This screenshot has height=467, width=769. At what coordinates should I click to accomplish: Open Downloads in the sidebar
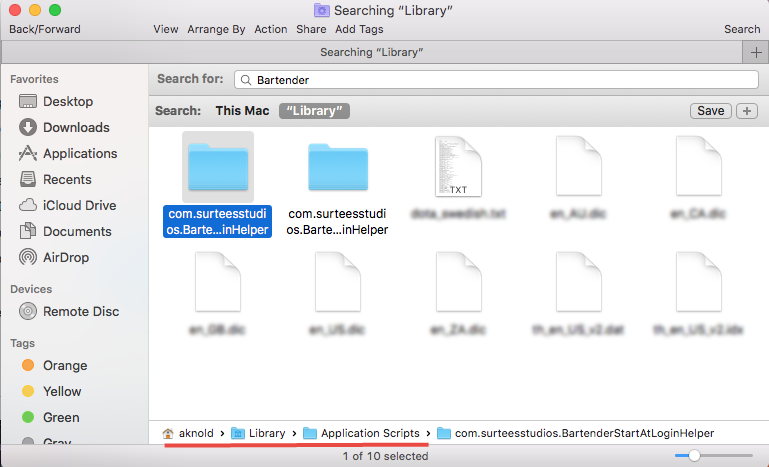click(64, 128)
